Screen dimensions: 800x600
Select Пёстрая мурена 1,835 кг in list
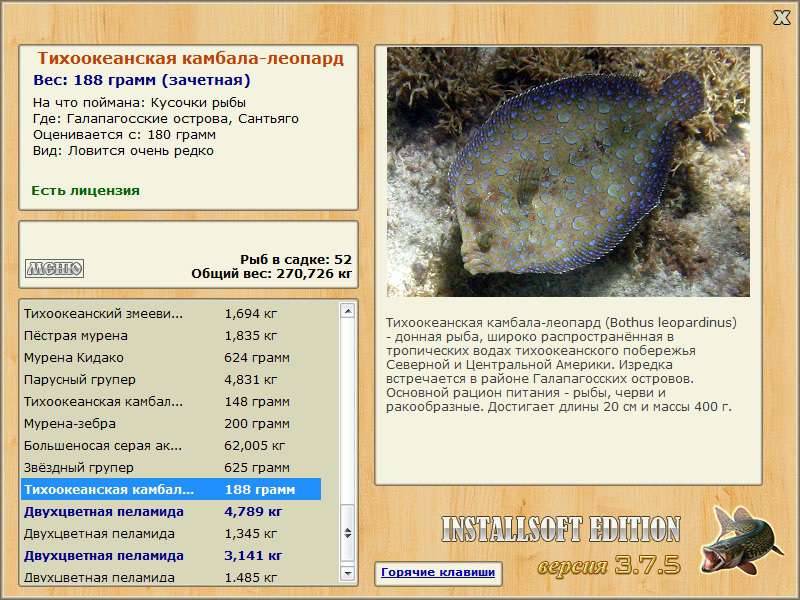[171, 336]
